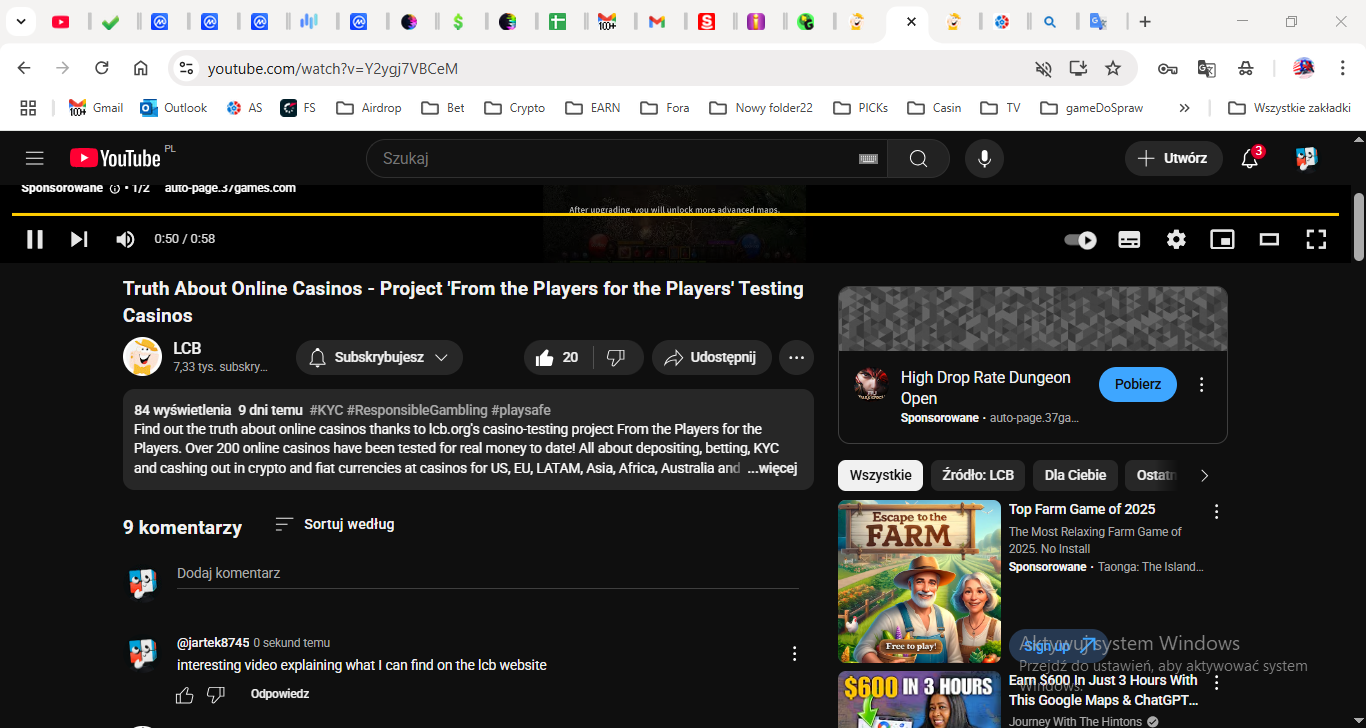
Task: Open player settings gear
Action: pos(1176,239)
